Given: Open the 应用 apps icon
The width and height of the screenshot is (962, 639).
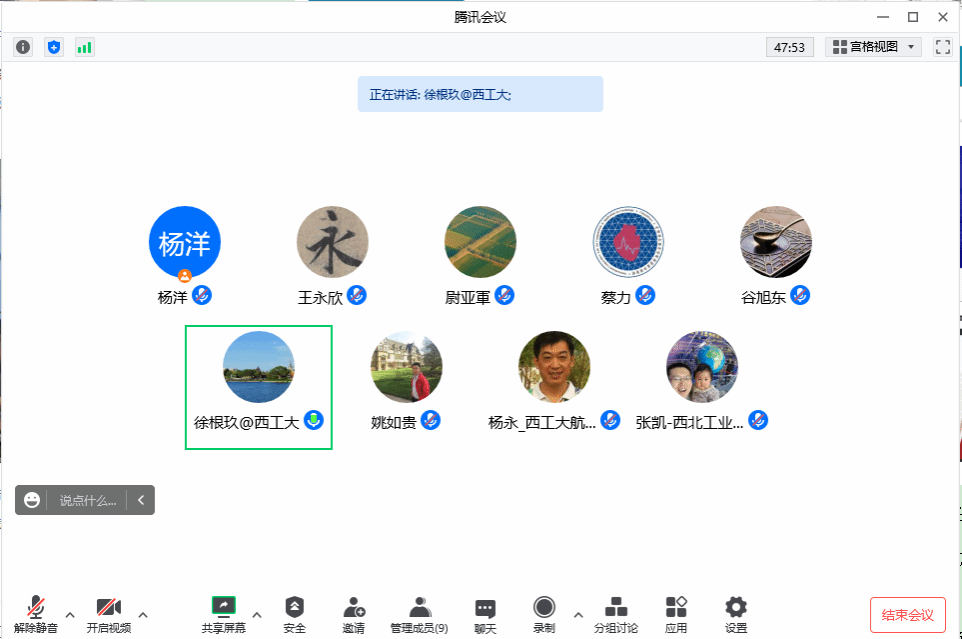Looking at the screenshot, I should [676, 613].
